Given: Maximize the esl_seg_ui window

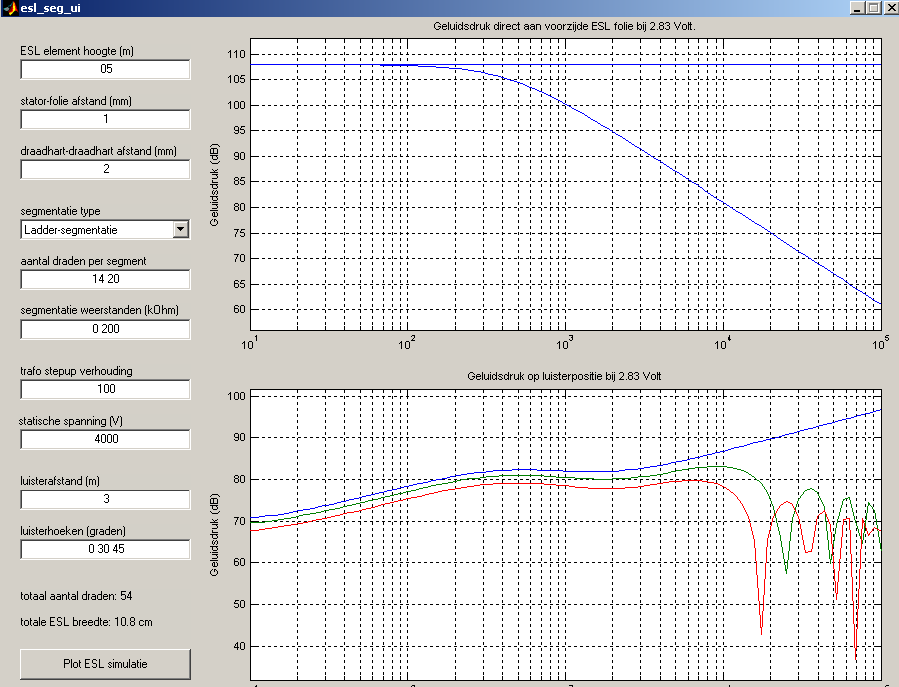Looking at the screenshot, I should click(873, 8).
